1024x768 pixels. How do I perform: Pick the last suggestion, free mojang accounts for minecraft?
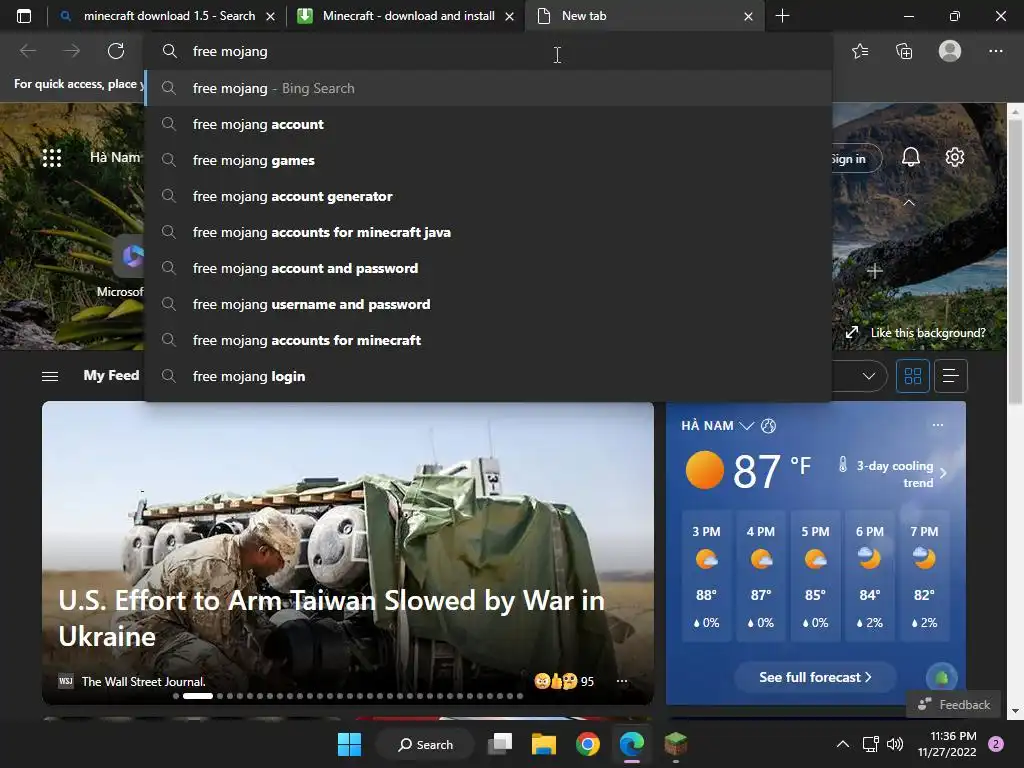click(488, 340)
